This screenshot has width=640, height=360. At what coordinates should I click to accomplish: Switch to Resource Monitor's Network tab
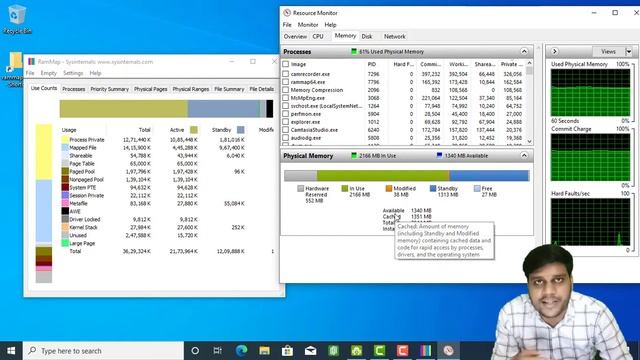point(394,36)
